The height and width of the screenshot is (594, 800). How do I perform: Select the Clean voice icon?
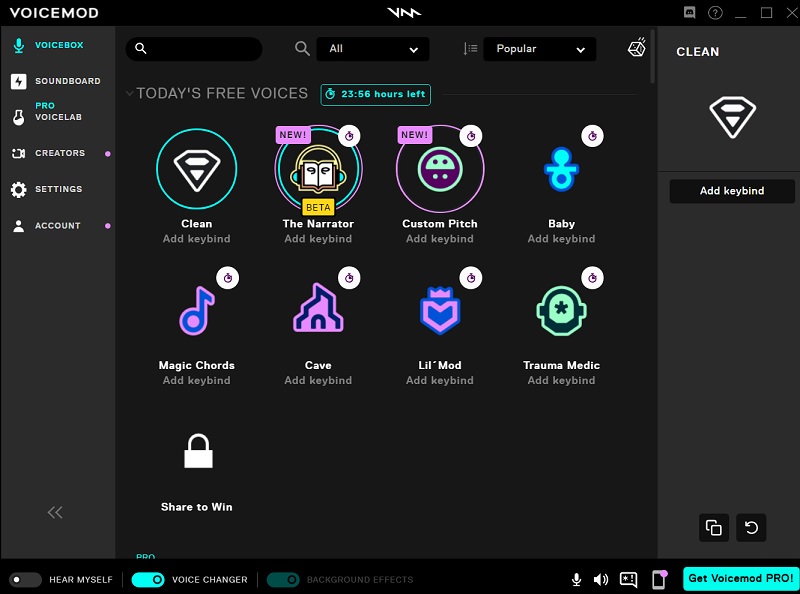coord(196,168)
